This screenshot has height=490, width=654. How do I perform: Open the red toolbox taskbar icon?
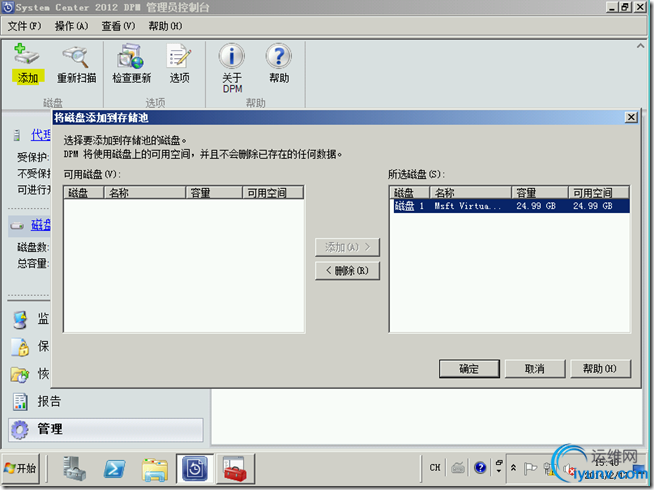coord(235,469)
